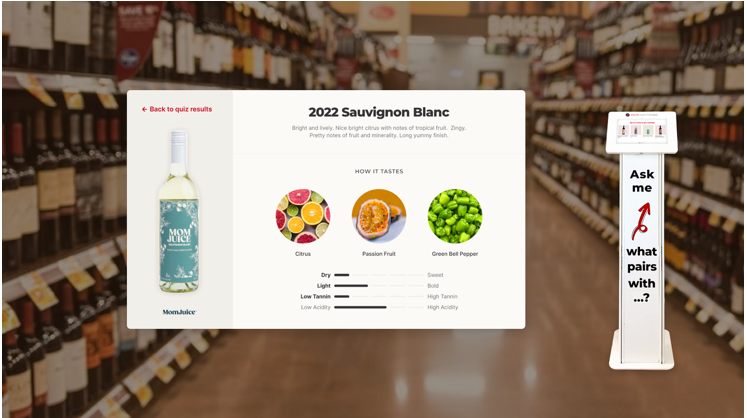Select the Passion Fruit flavor image

pos(379,216)
